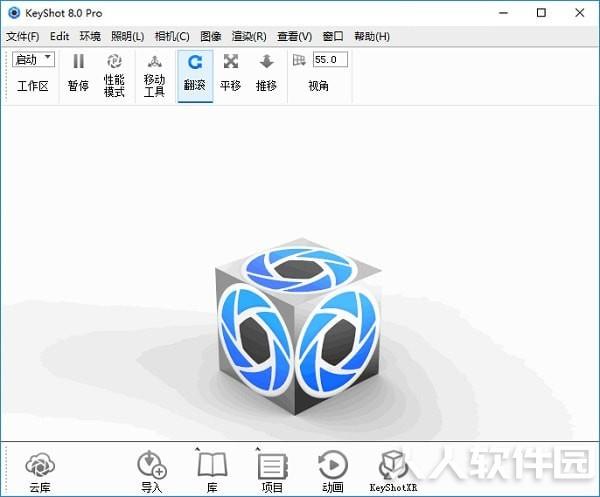Open the 库 library panel
This screenshot has width=600, height=497.
pyautogui.click(x=212, y=472)
